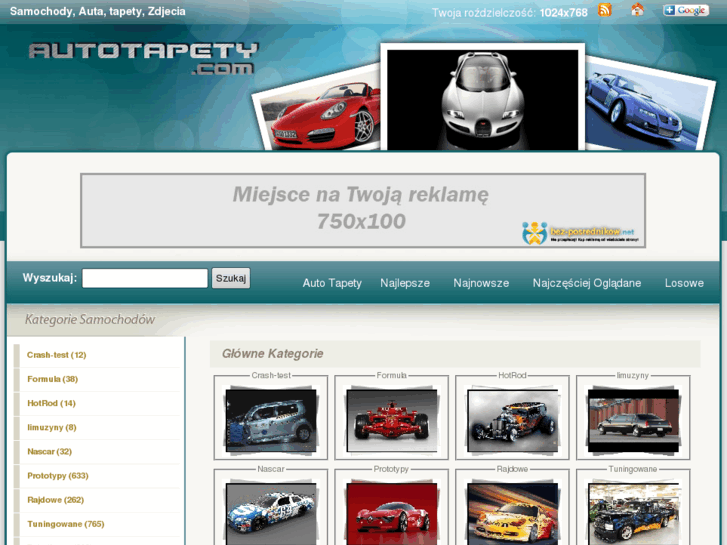This screenshot has width=727, height=545.
Task: Open Prototypy (633) sidebar category
Action: (x=57, y=475)
